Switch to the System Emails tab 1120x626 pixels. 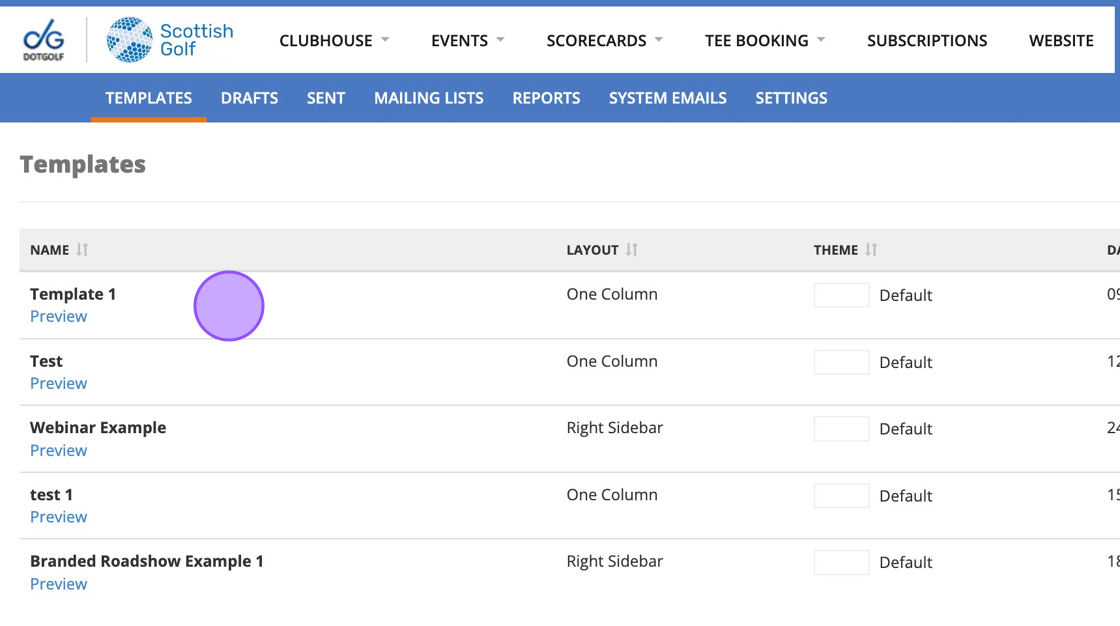tap(667, 98)
